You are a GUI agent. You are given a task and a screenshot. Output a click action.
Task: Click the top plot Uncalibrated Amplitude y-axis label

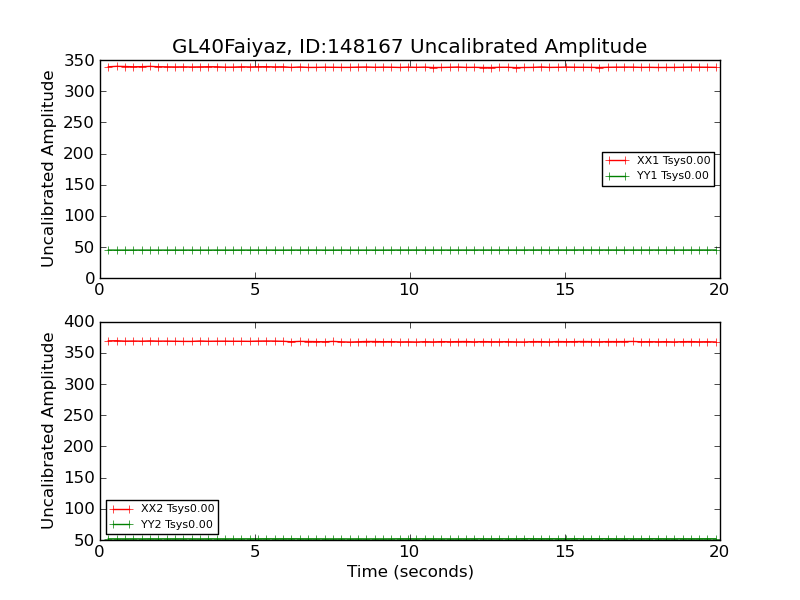point(47,169)
